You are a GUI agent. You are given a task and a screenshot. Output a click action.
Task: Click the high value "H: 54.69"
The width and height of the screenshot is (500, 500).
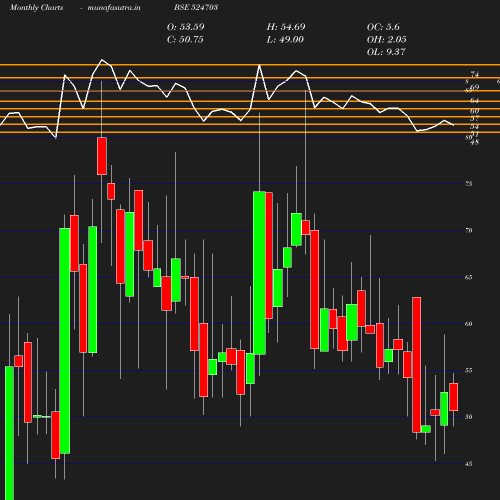pos(286,27)
